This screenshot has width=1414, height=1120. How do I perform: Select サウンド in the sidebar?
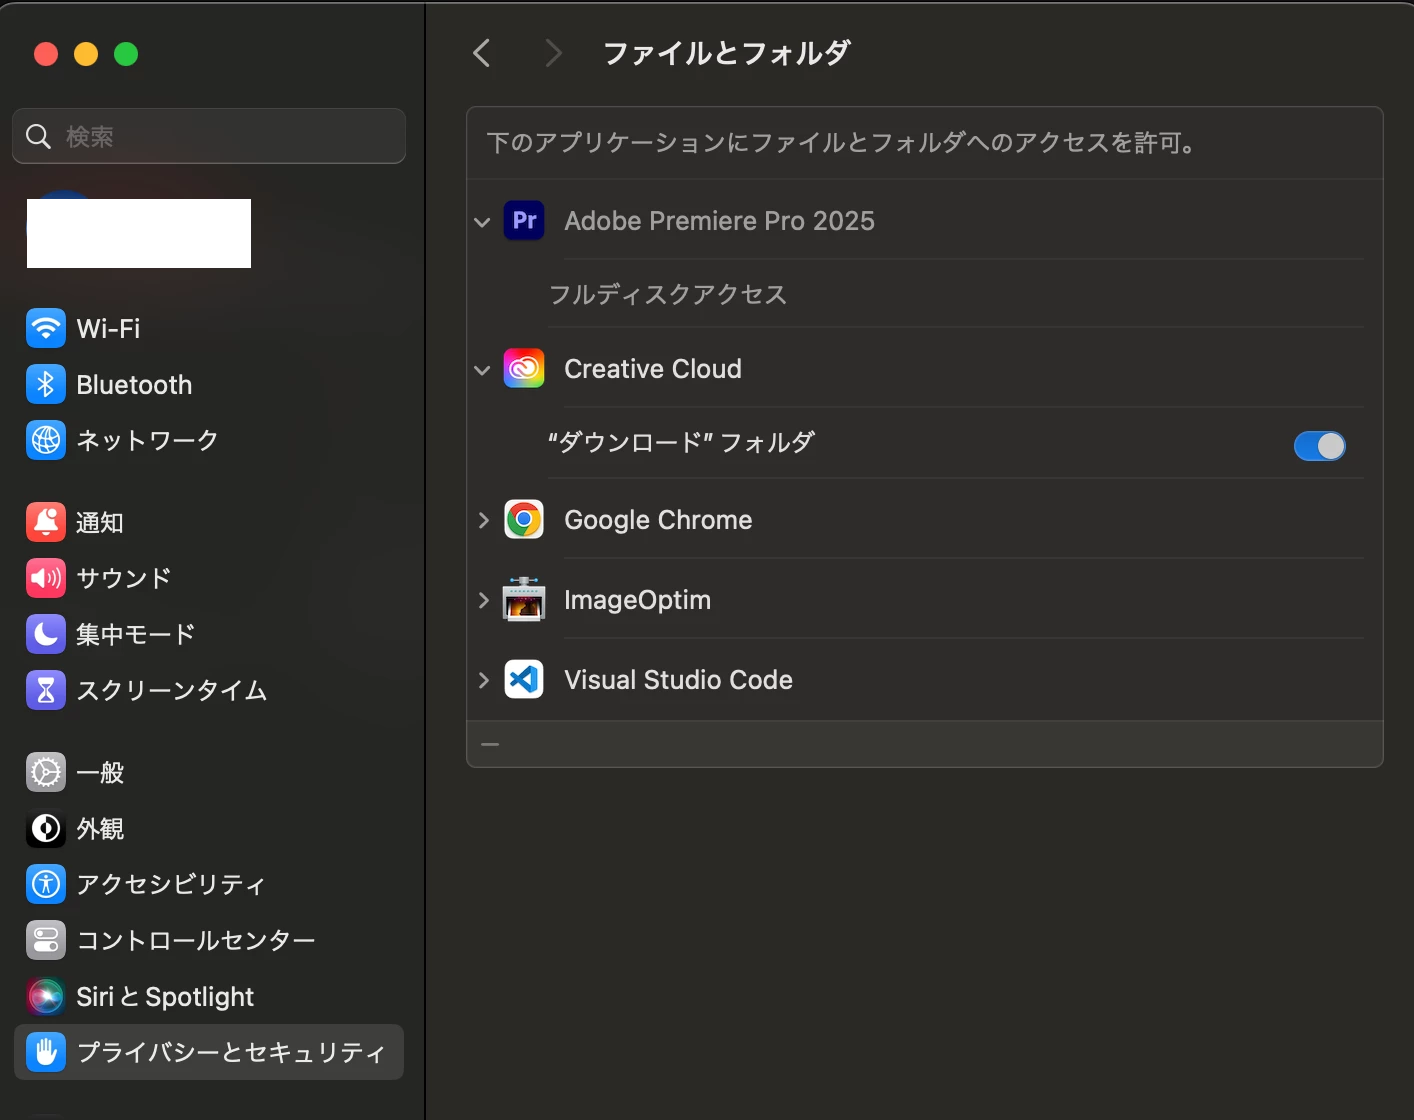pos(209,578)
